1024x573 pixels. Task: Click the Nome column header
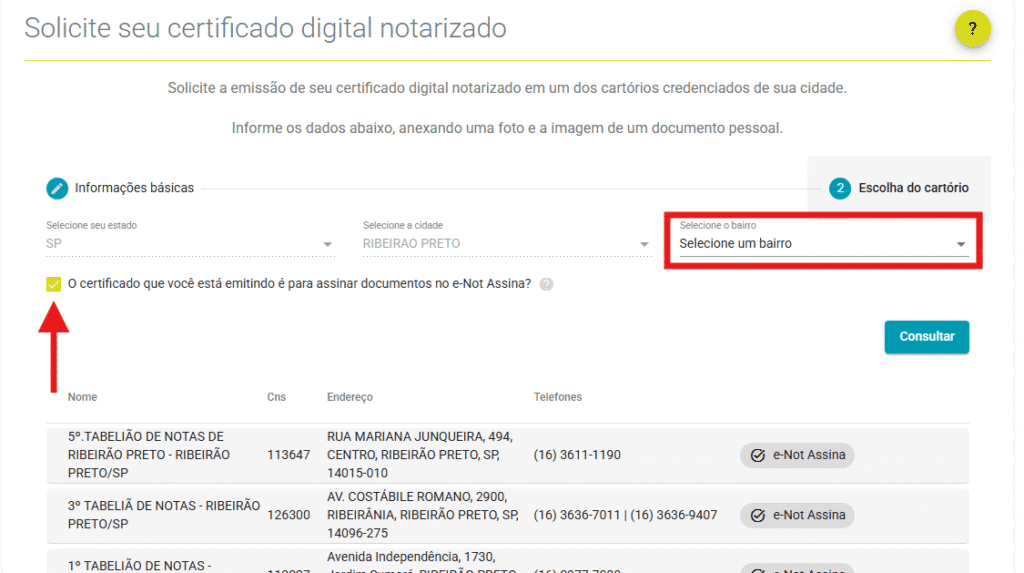[82, 397]
